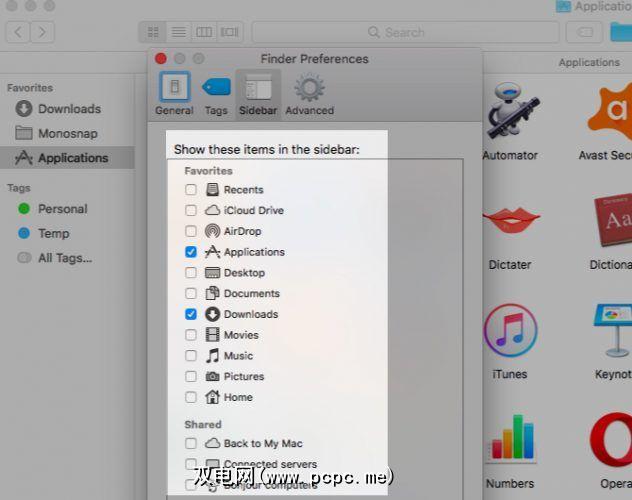Open Opera app icon

(611, 439)
